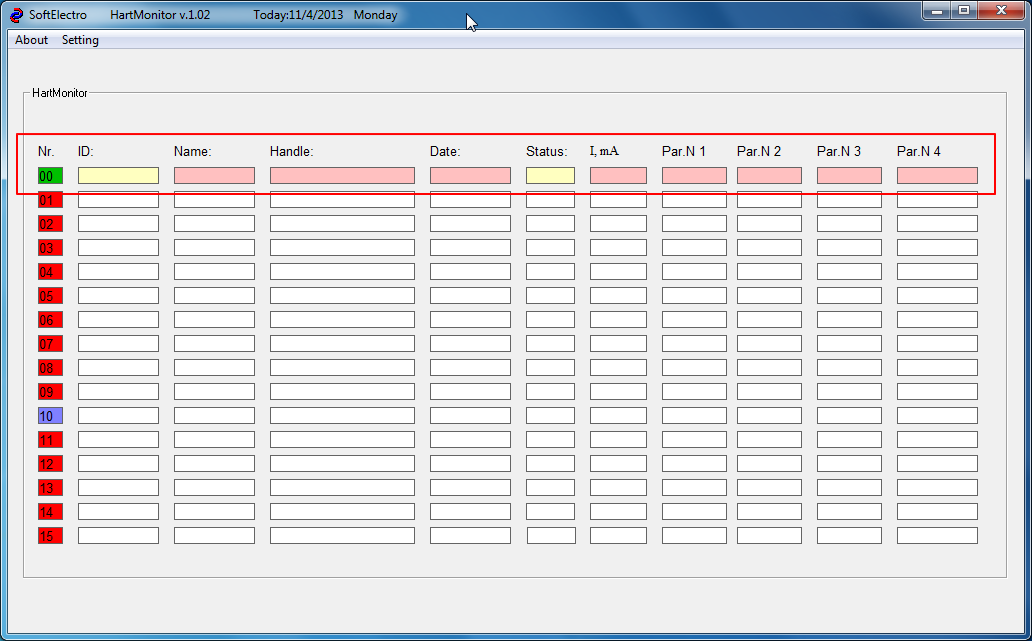Click the Par.N 1 field in row 07
This screenshot has width=1032, height=641.
click(x=694, y=344)
